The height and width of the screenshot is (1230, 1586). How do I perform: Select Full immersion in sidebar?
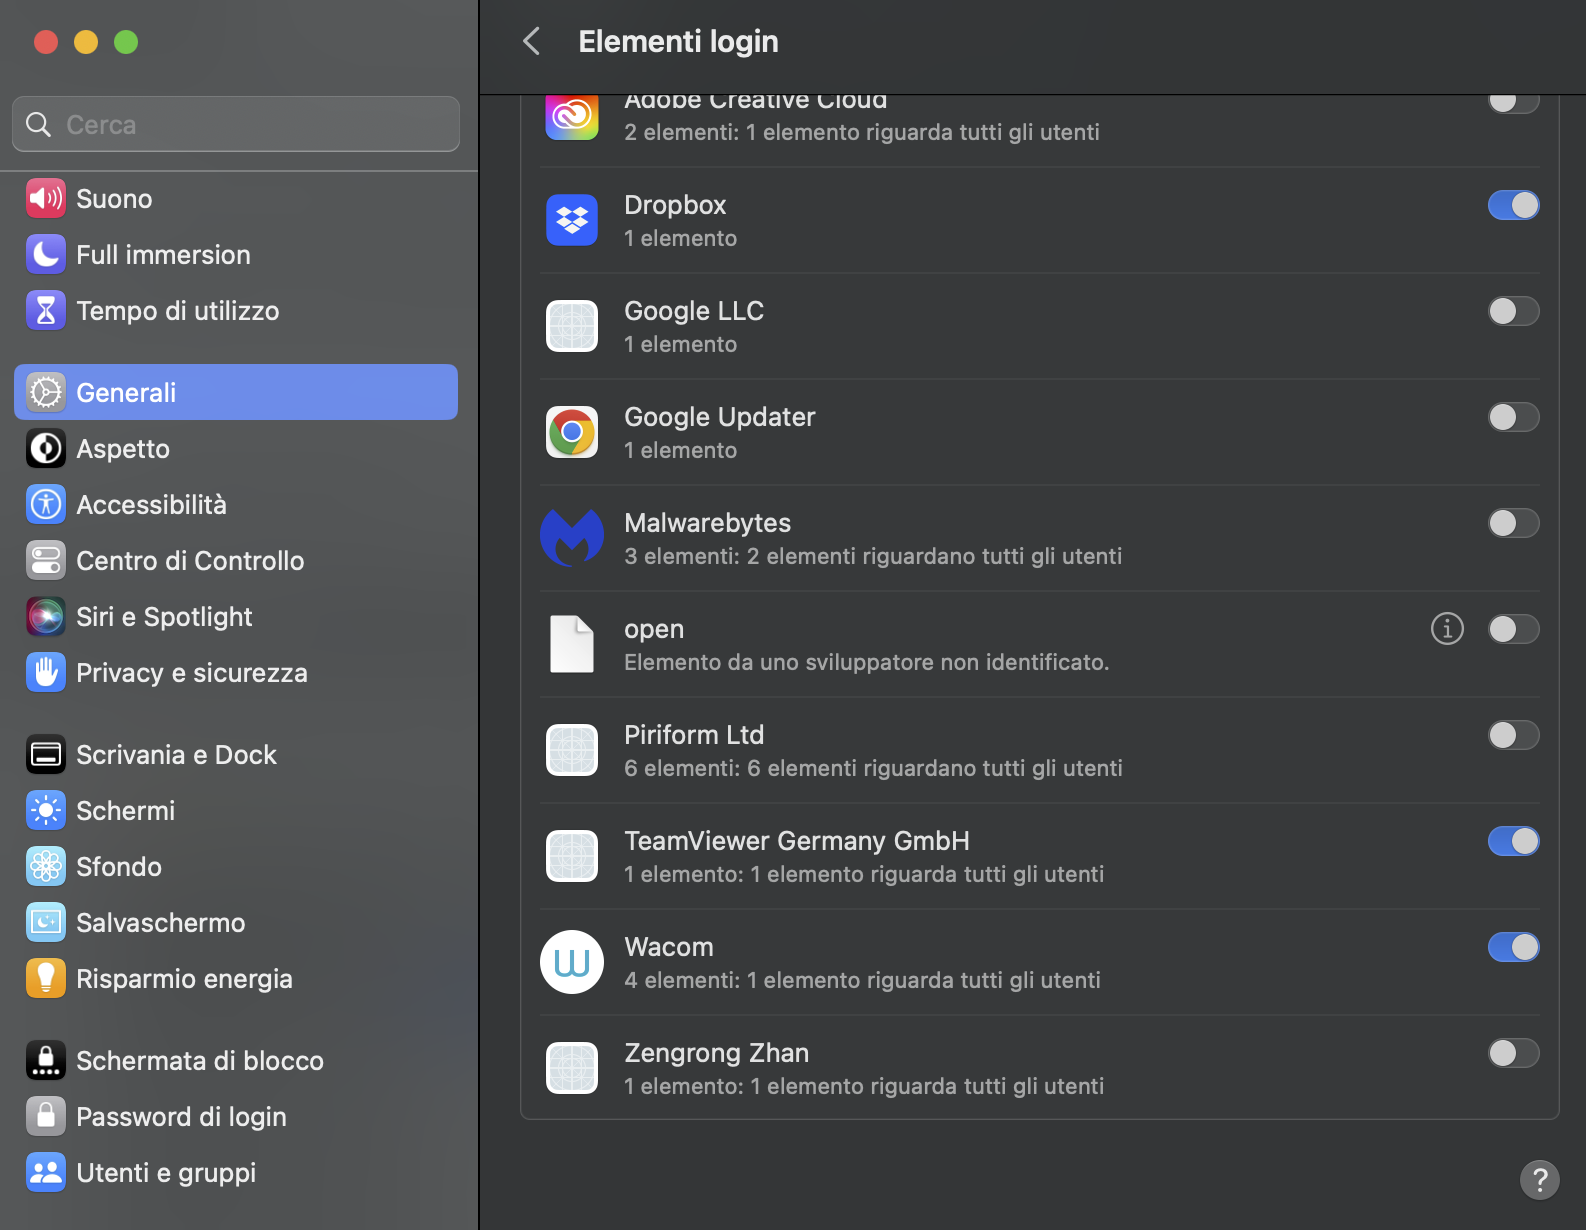(x=236, y=254)
